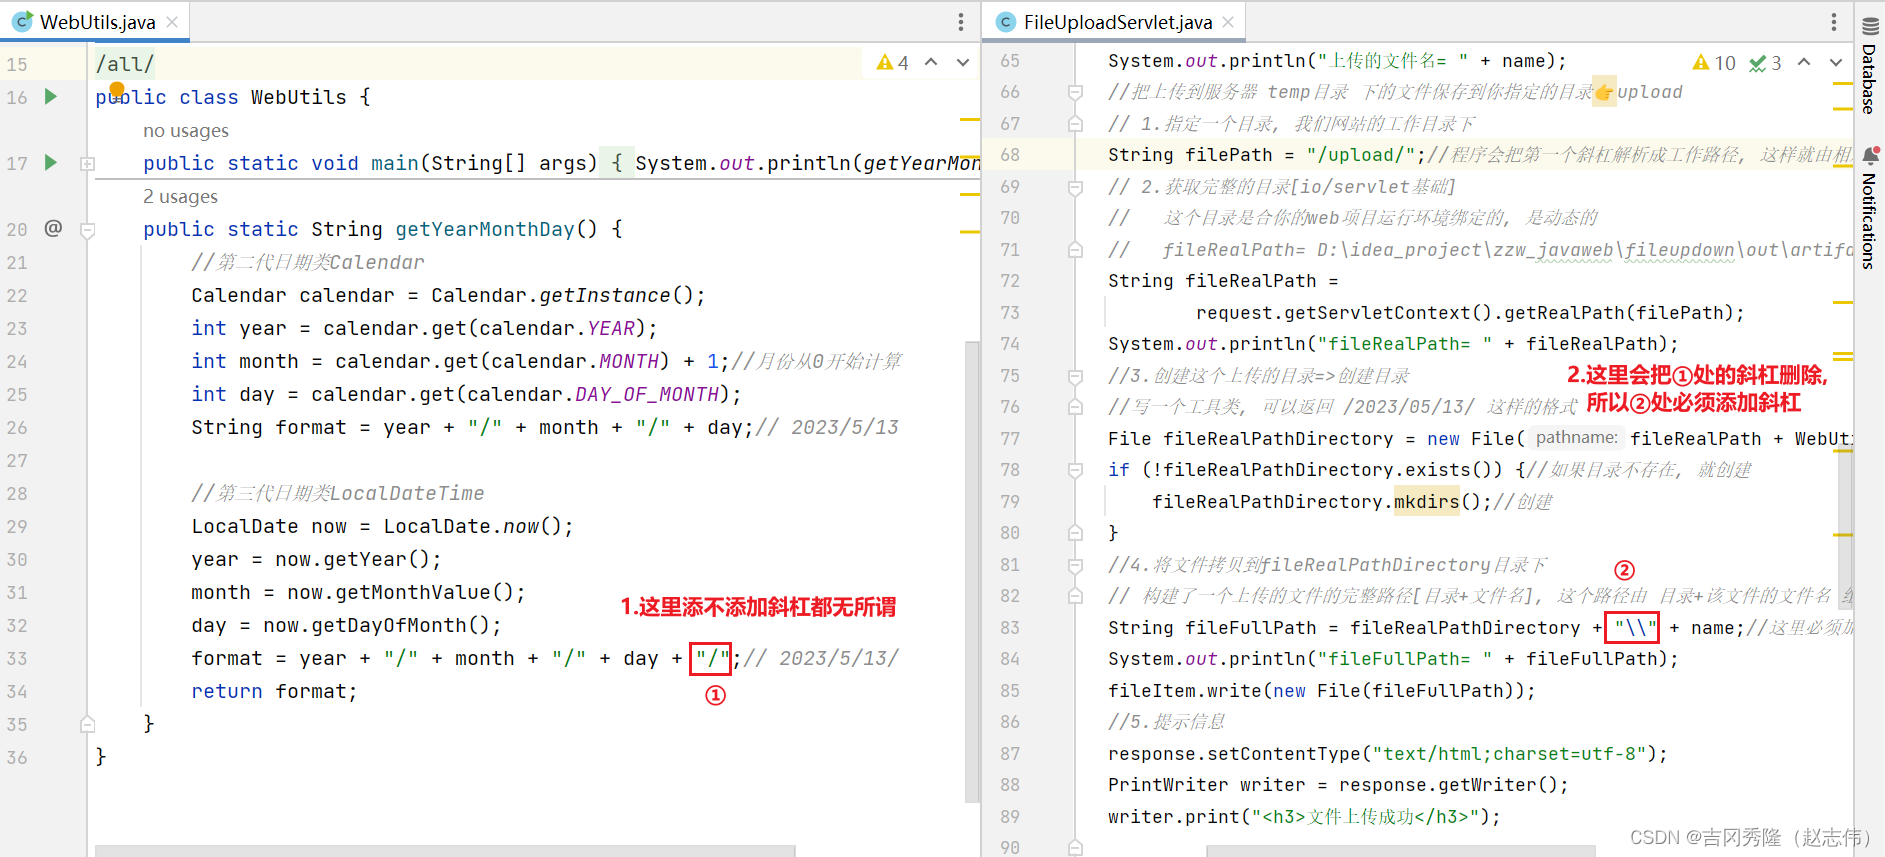Go to previous highlighted error in FileUploadServlet
Screen dimensions: 1885x857
coord(1804,62)
